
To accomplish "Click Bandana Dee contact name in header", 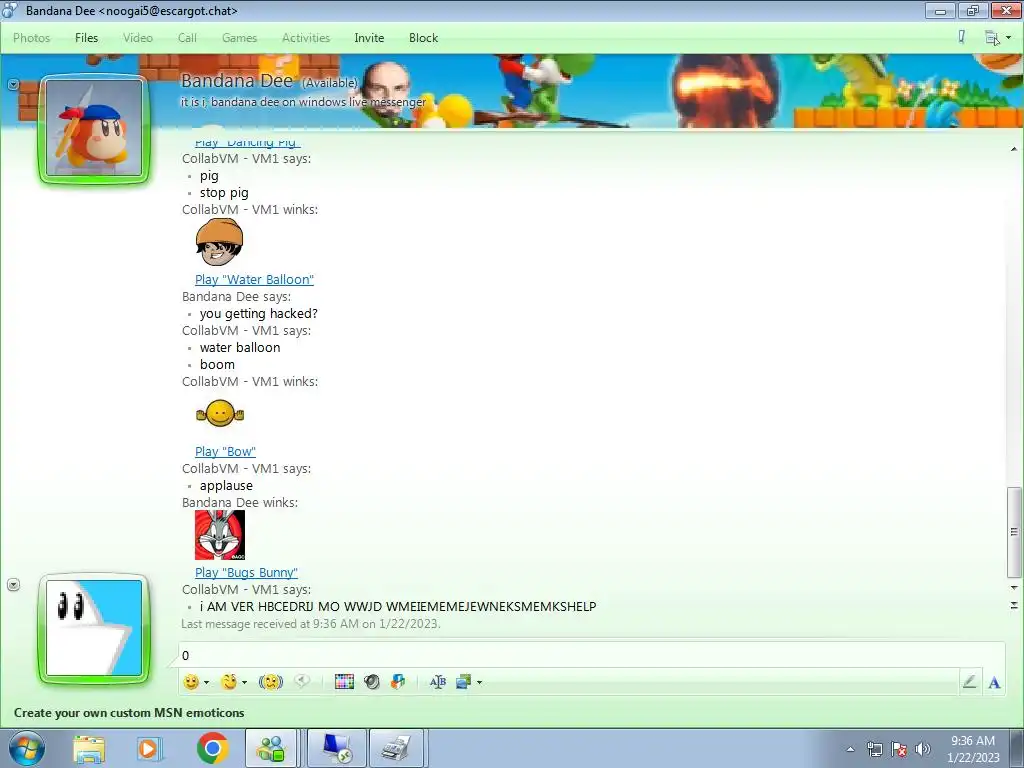I will 236,81.
